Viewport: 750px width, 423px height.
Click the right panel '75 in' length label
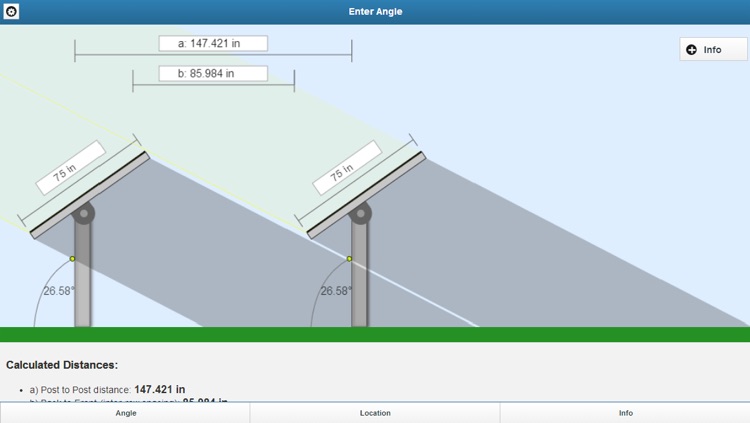[x=347, y=167]
